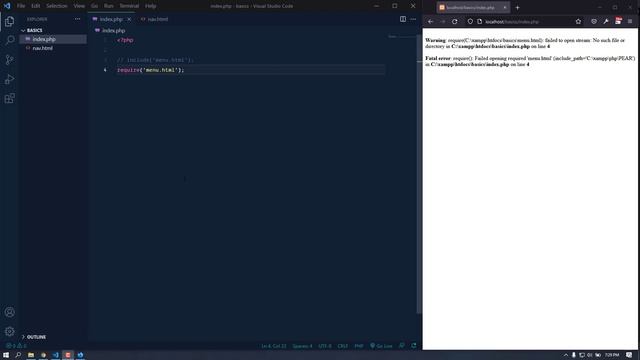Click the Firefox back arrow

[431, 21]
